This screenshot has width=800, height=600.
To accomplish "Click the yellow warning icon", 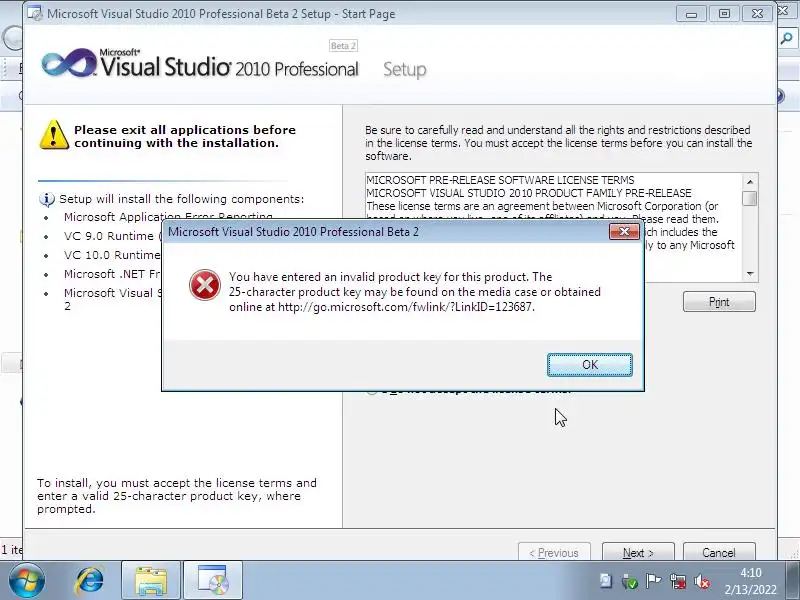I will [x=54, y=135].
